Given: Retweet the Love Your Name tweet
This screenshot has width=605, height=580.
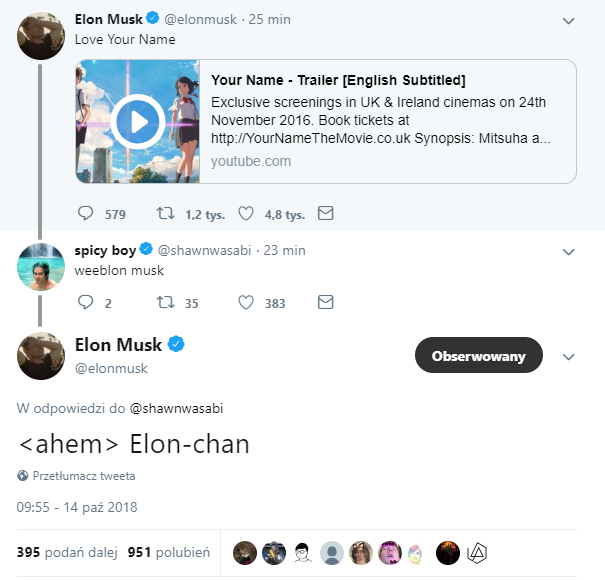Looking at the screenshot, I should coord(166,213).
